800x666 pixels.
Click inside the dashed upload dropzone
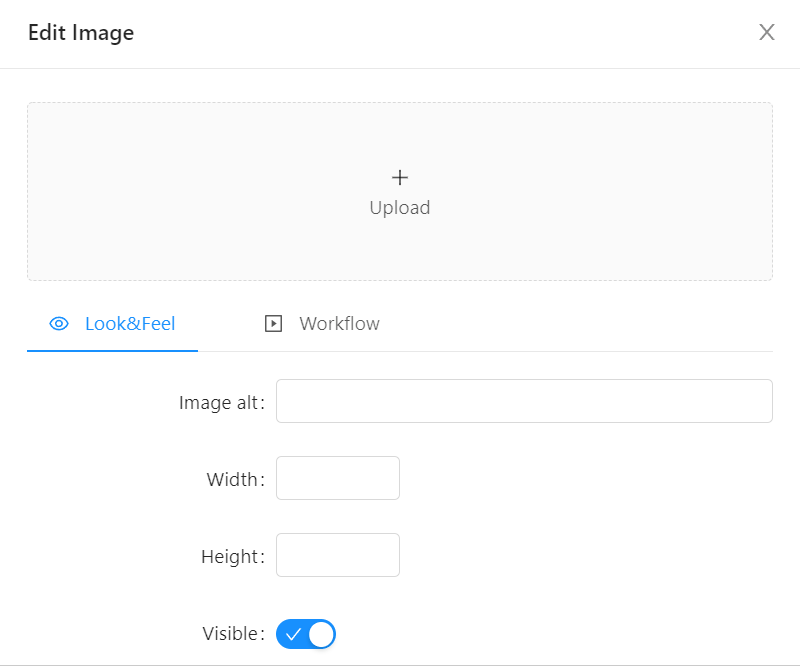(200, 190)
